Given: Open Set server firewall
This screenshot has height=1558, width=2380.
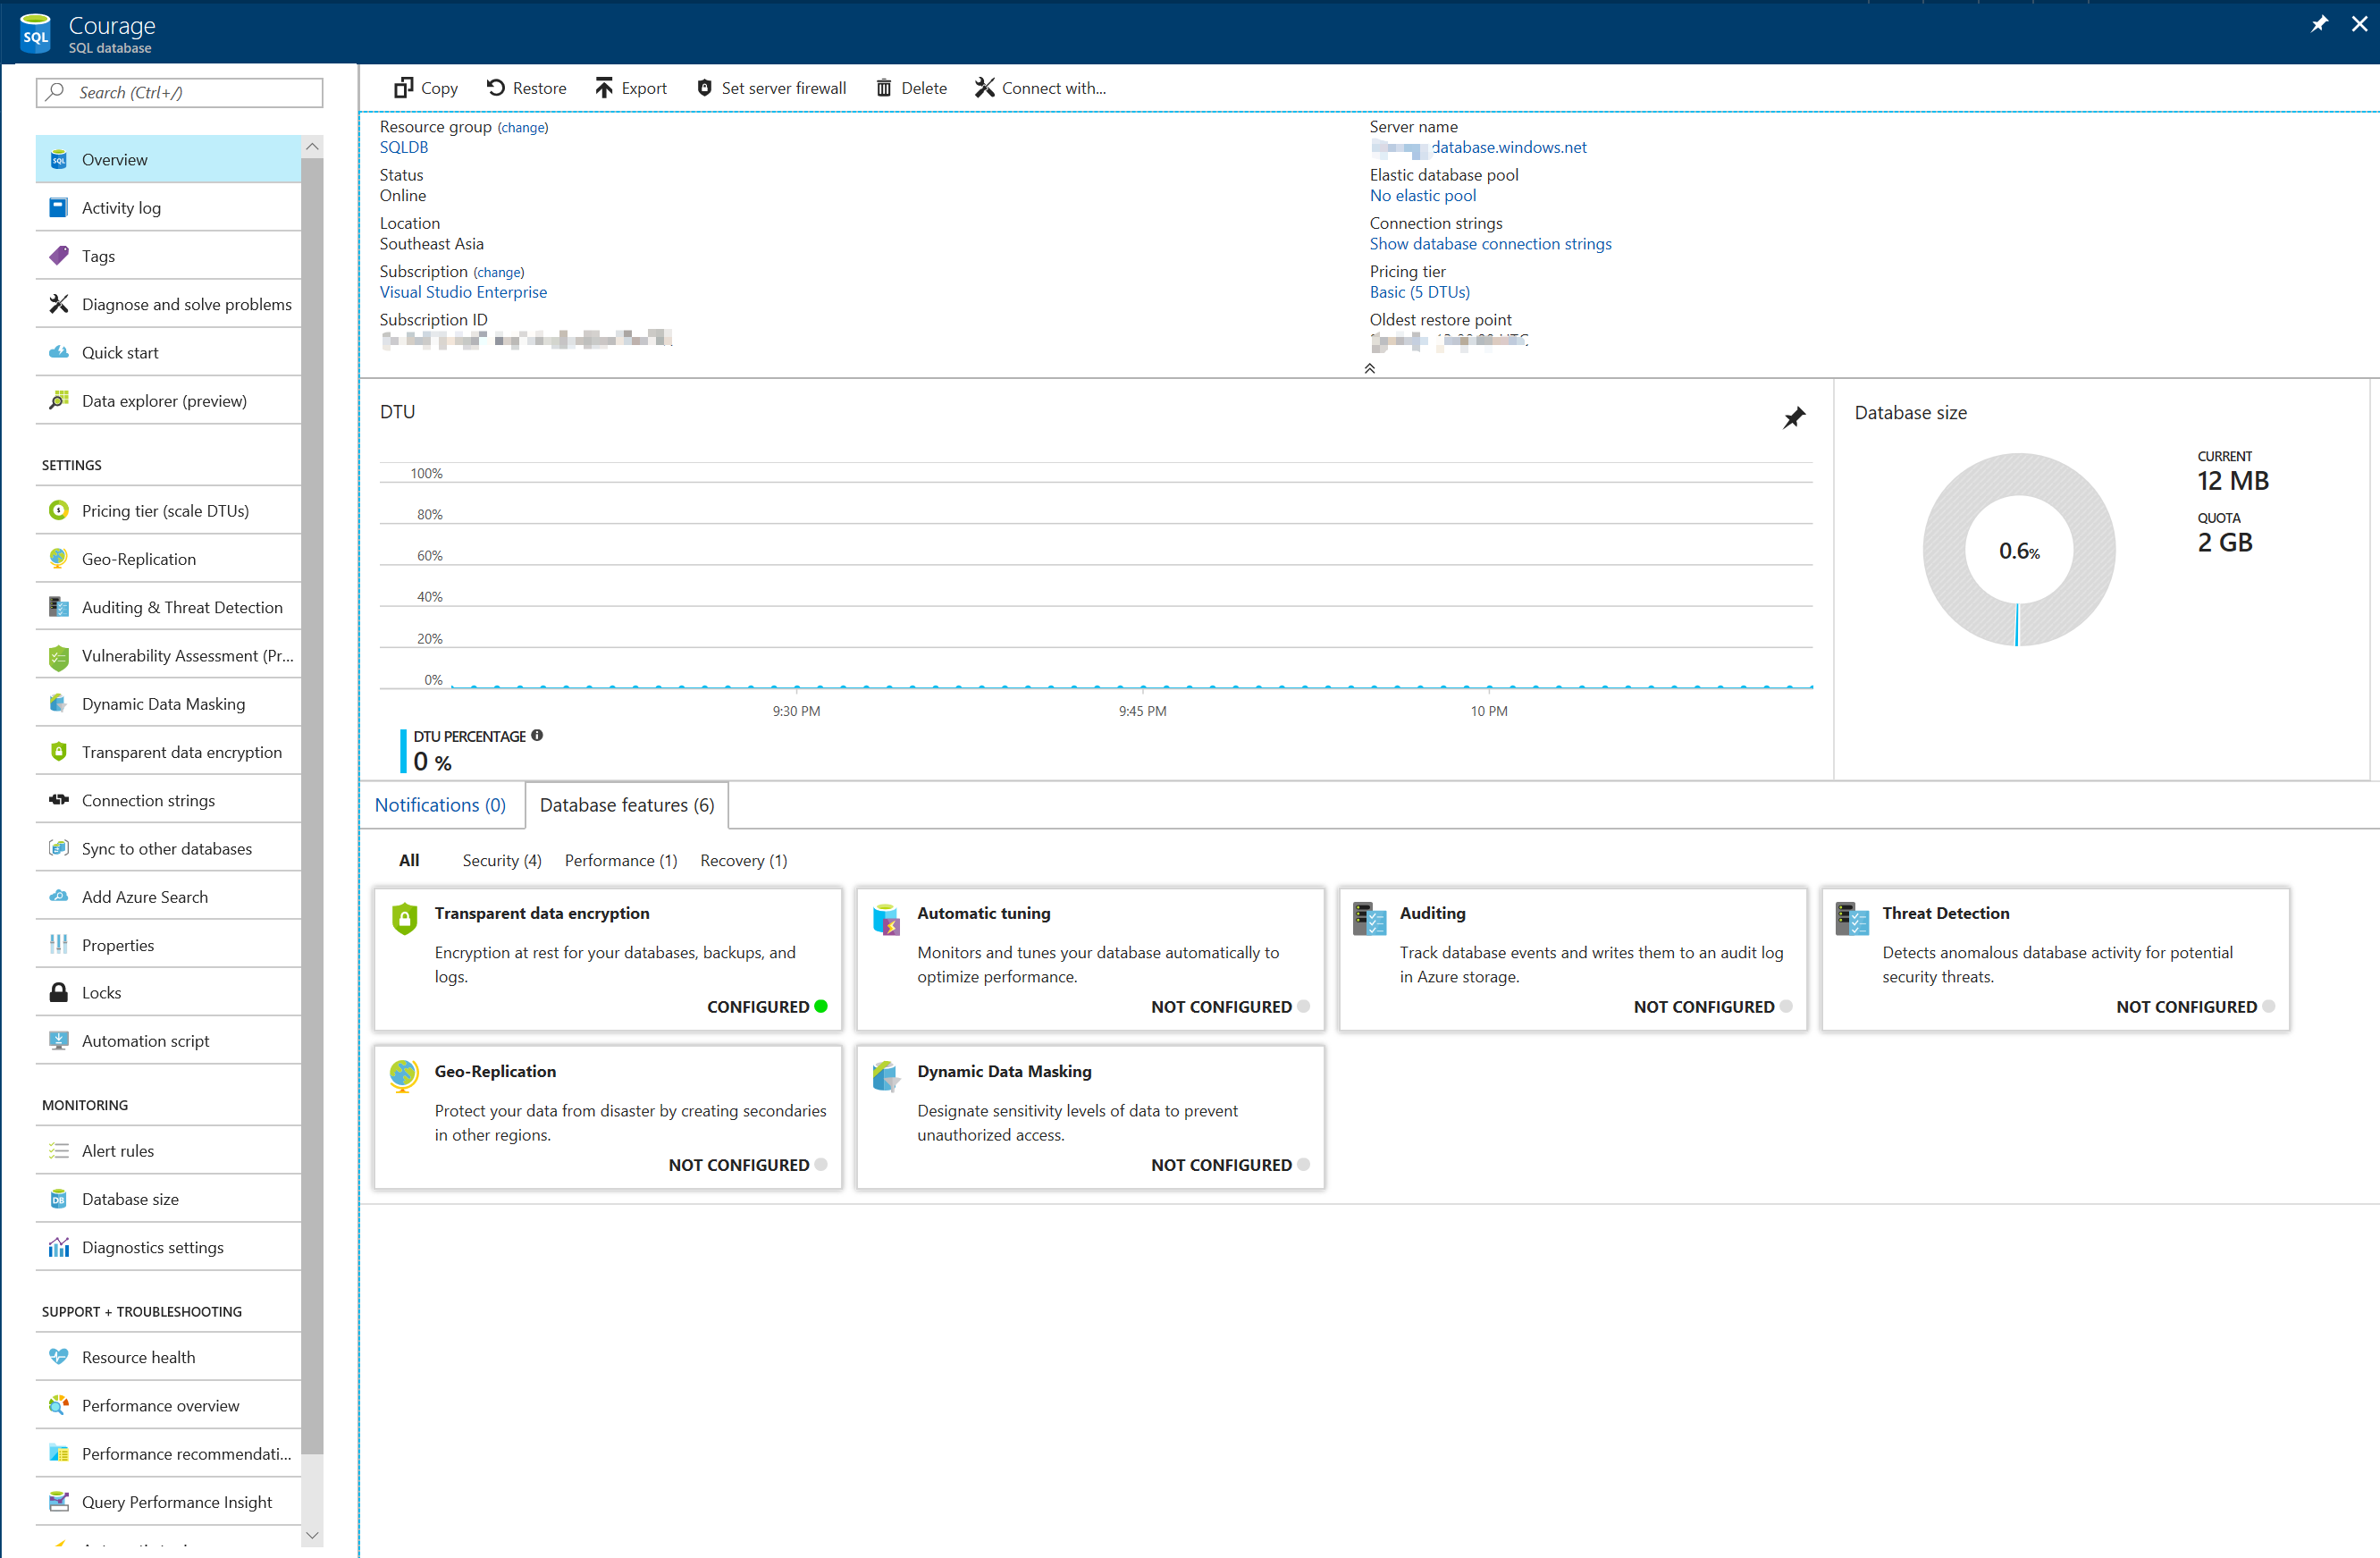Looking at the screenshot, I should (771, 88).
